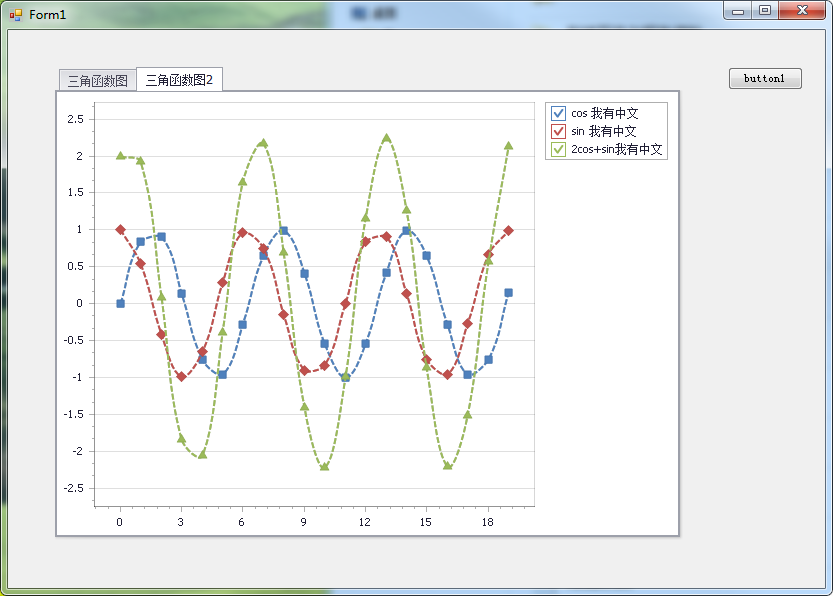Click the green triangle marker at x=7 peak
Viewport: 833px width, 596px height.
tap(264, 143)
